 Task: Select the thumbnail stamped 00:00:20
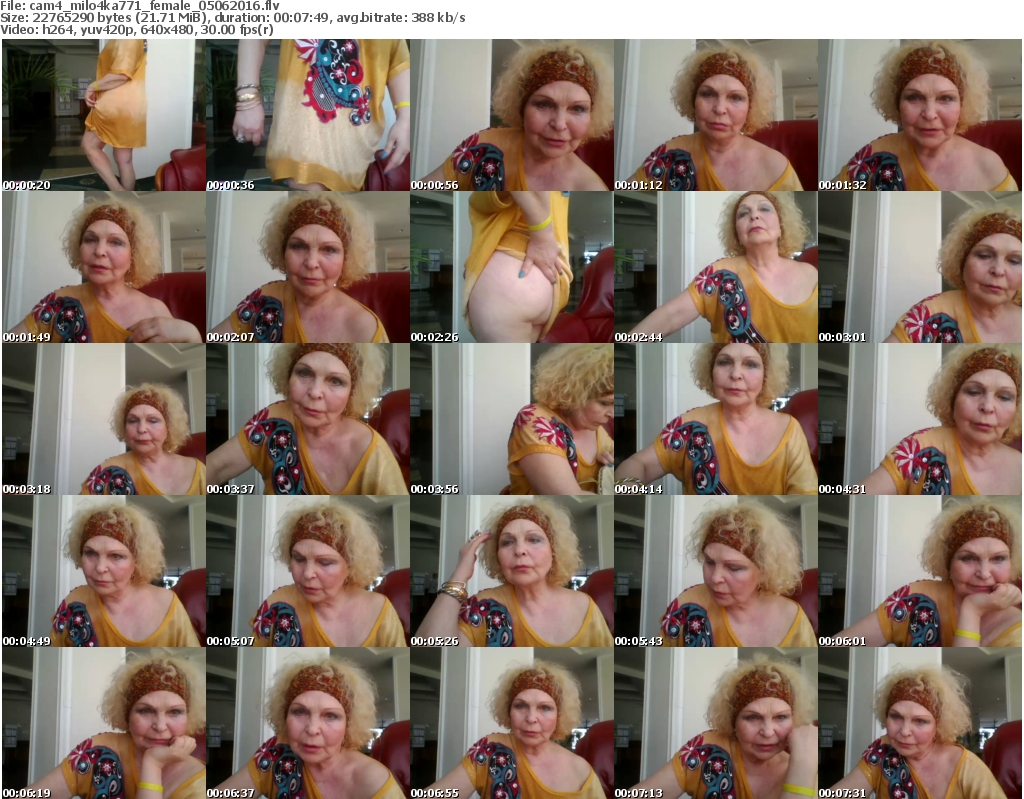pyautogui.click(x=104, y=115)
